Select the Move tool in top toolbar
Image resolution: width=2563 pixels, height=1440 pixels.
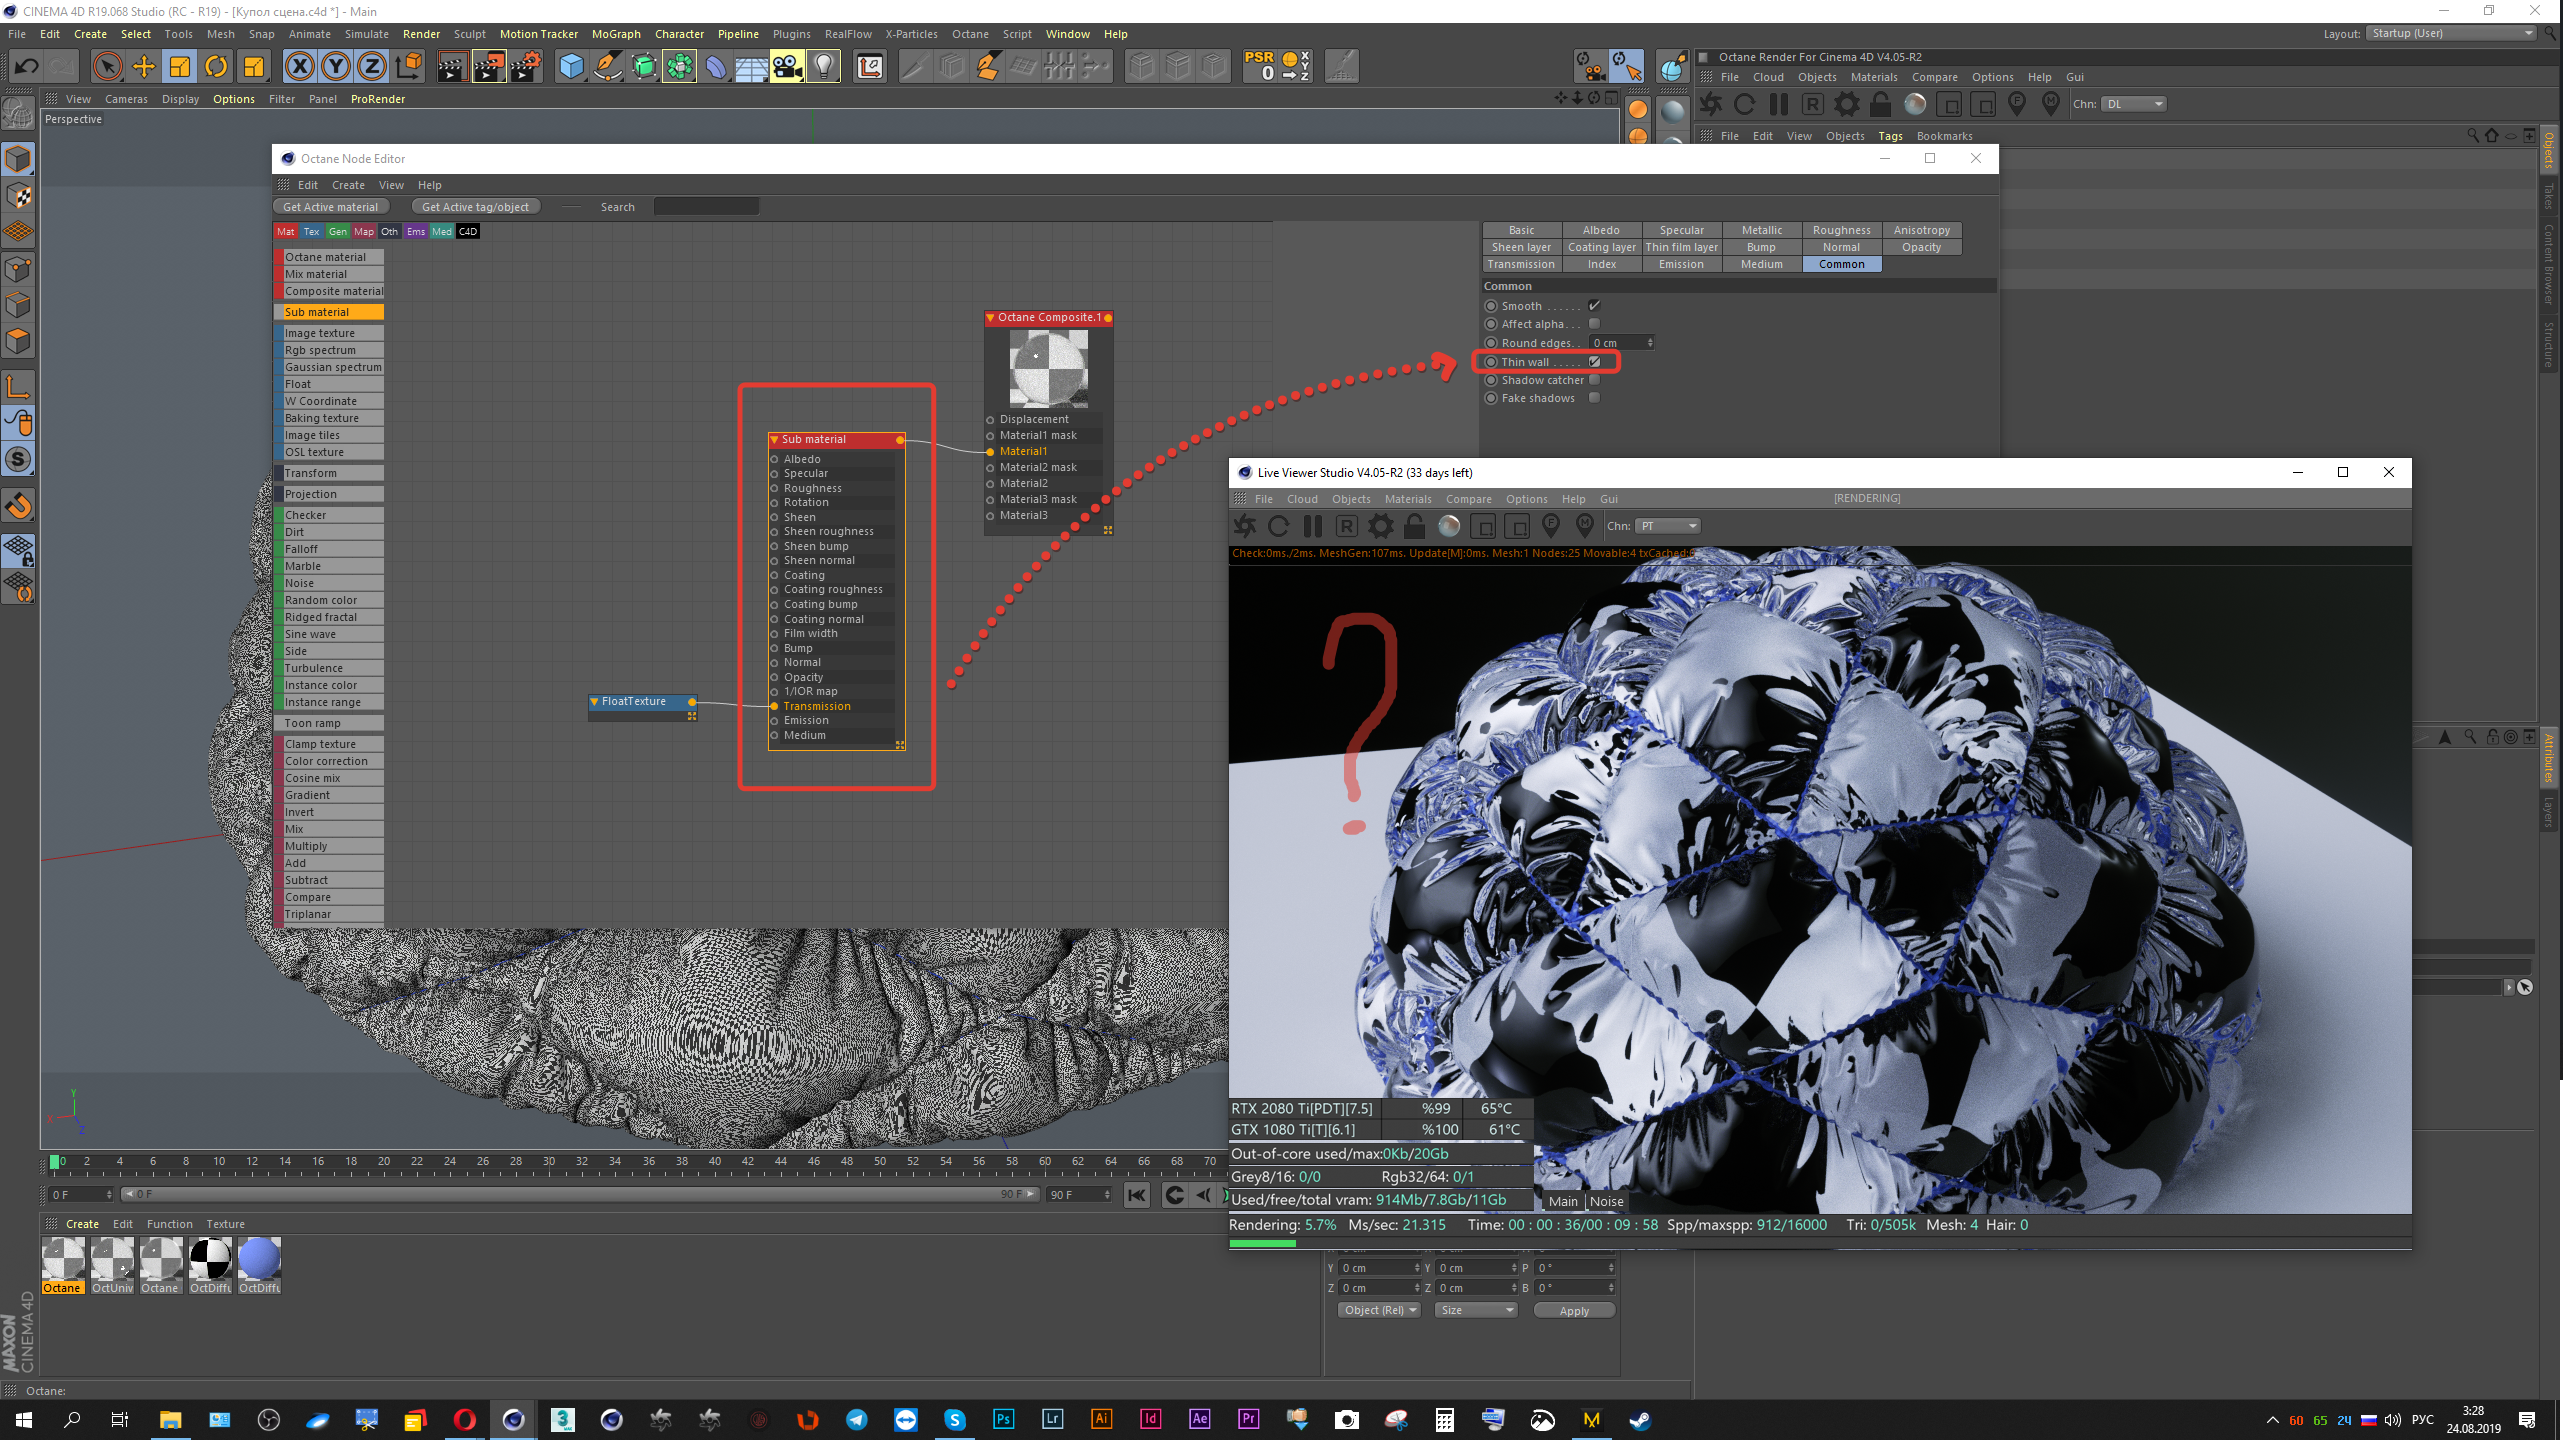pos(144,67)
